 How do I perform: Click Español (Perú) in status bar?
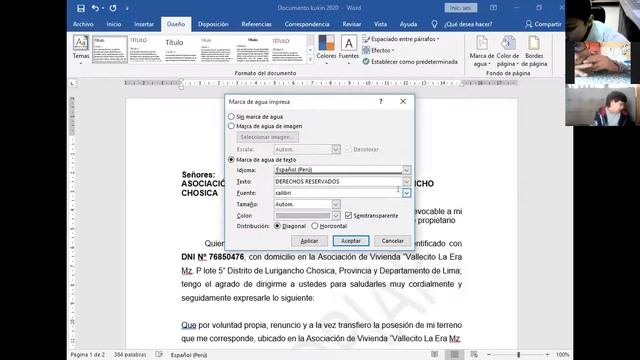tap(189, 355)
